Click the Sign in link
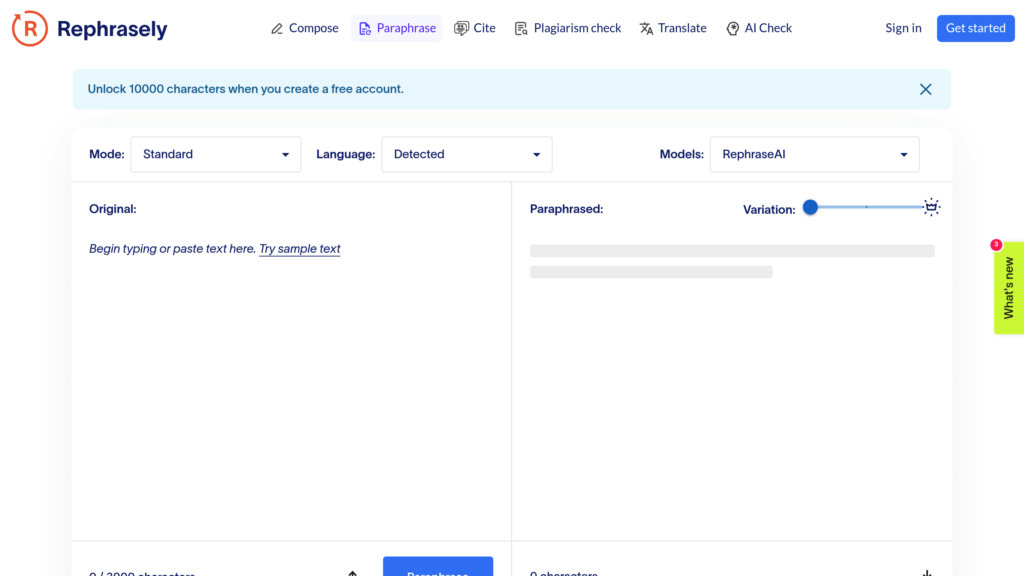This screenshot has width=1024, height=576. point(903,28)
